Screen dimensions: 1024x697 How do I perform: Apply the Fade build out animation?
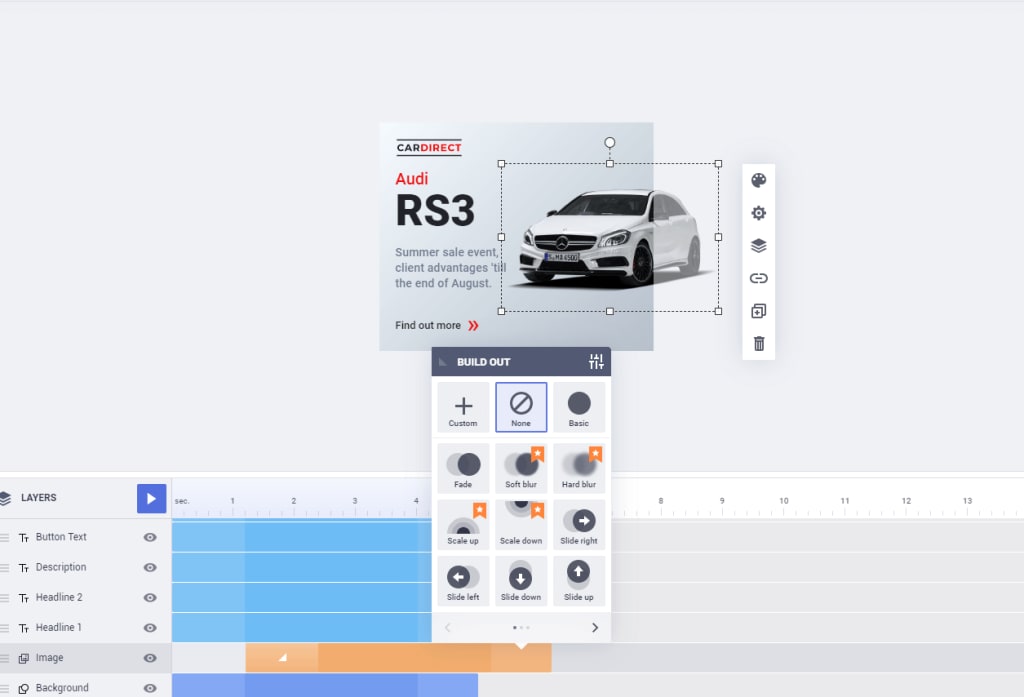tap(463, 468)
